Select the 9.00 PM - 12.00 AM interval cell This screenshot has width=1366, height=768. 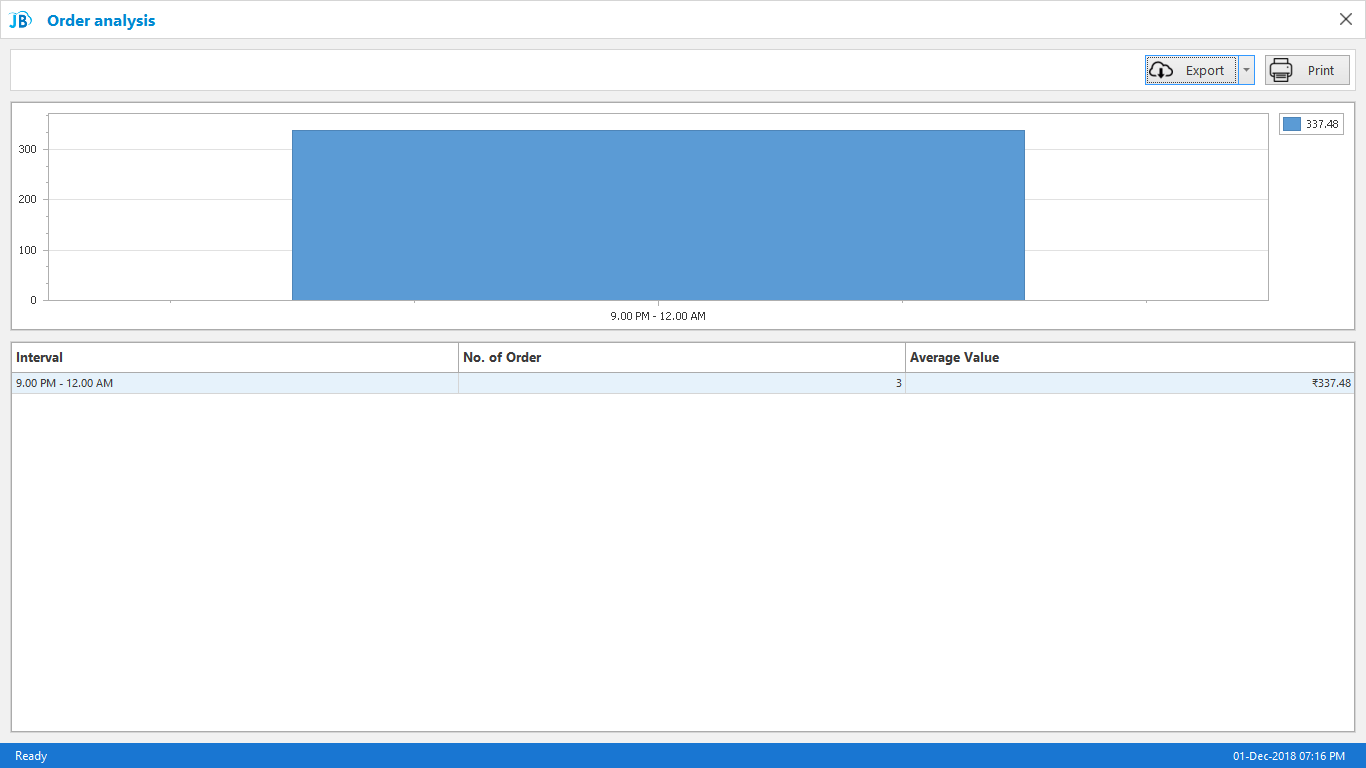[x=235, y=383]
